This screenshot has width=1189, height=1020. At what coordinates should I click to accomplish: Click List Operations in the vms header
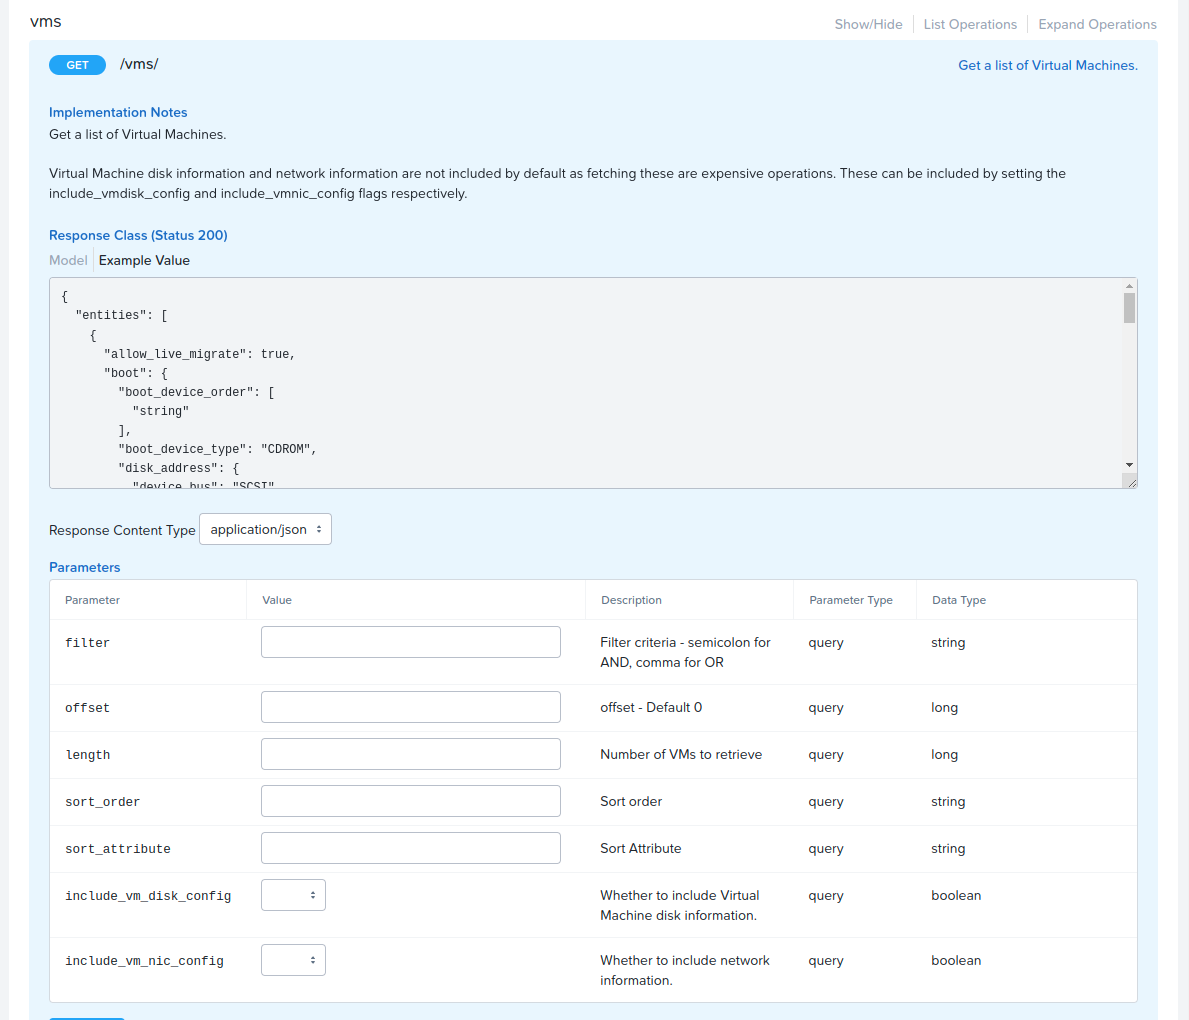tap(969, 23)
